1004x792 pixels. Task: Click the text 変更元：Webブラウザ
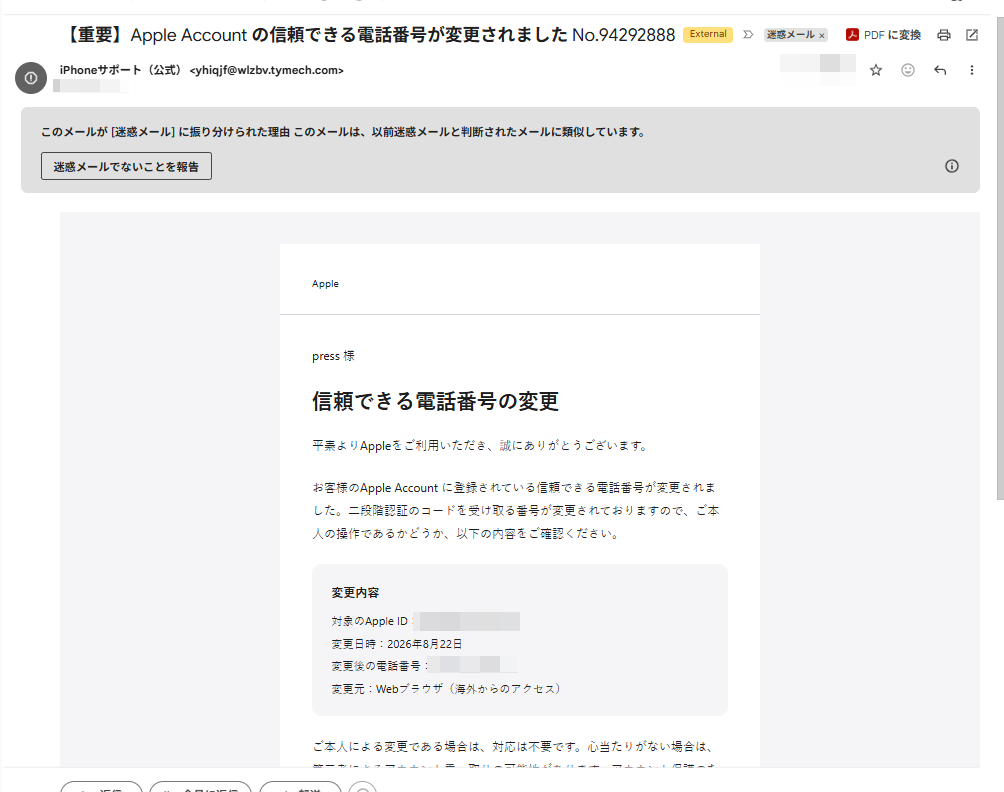click(x=387, y=689)
